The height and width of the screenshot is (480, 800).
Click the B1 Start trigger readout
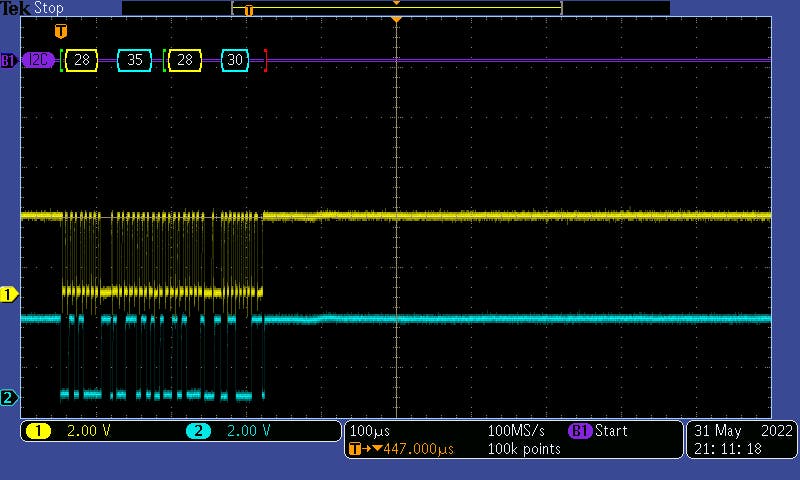598,431
